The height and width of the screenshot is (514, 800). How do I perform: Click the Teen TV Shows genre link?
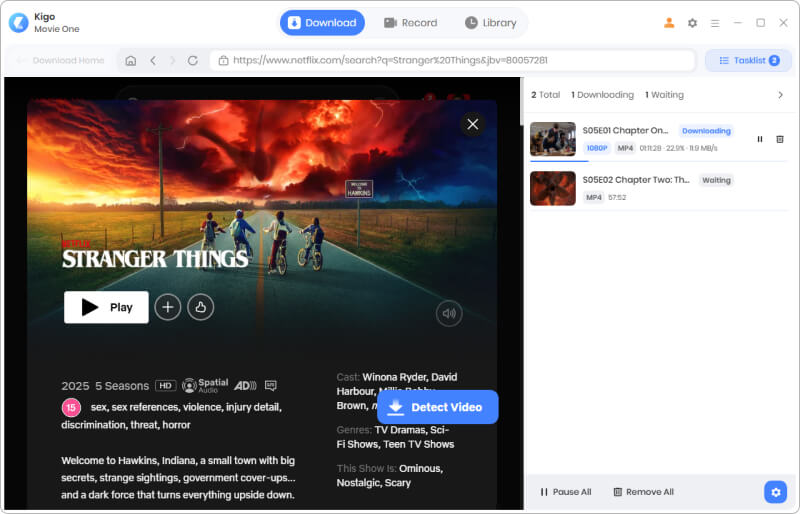click(418, 444)
